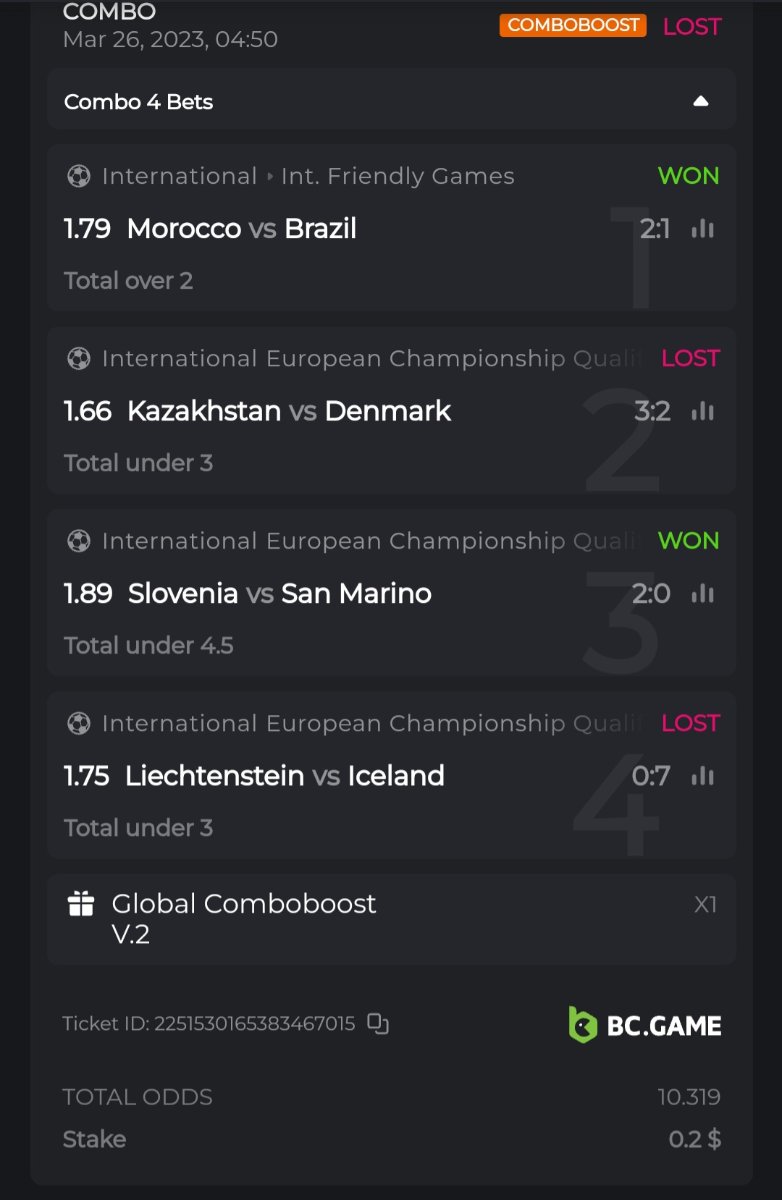Open the Slovenia vs San Marino match
The width and height of the screenshot is (782, 1200).
tap(280, 594)
